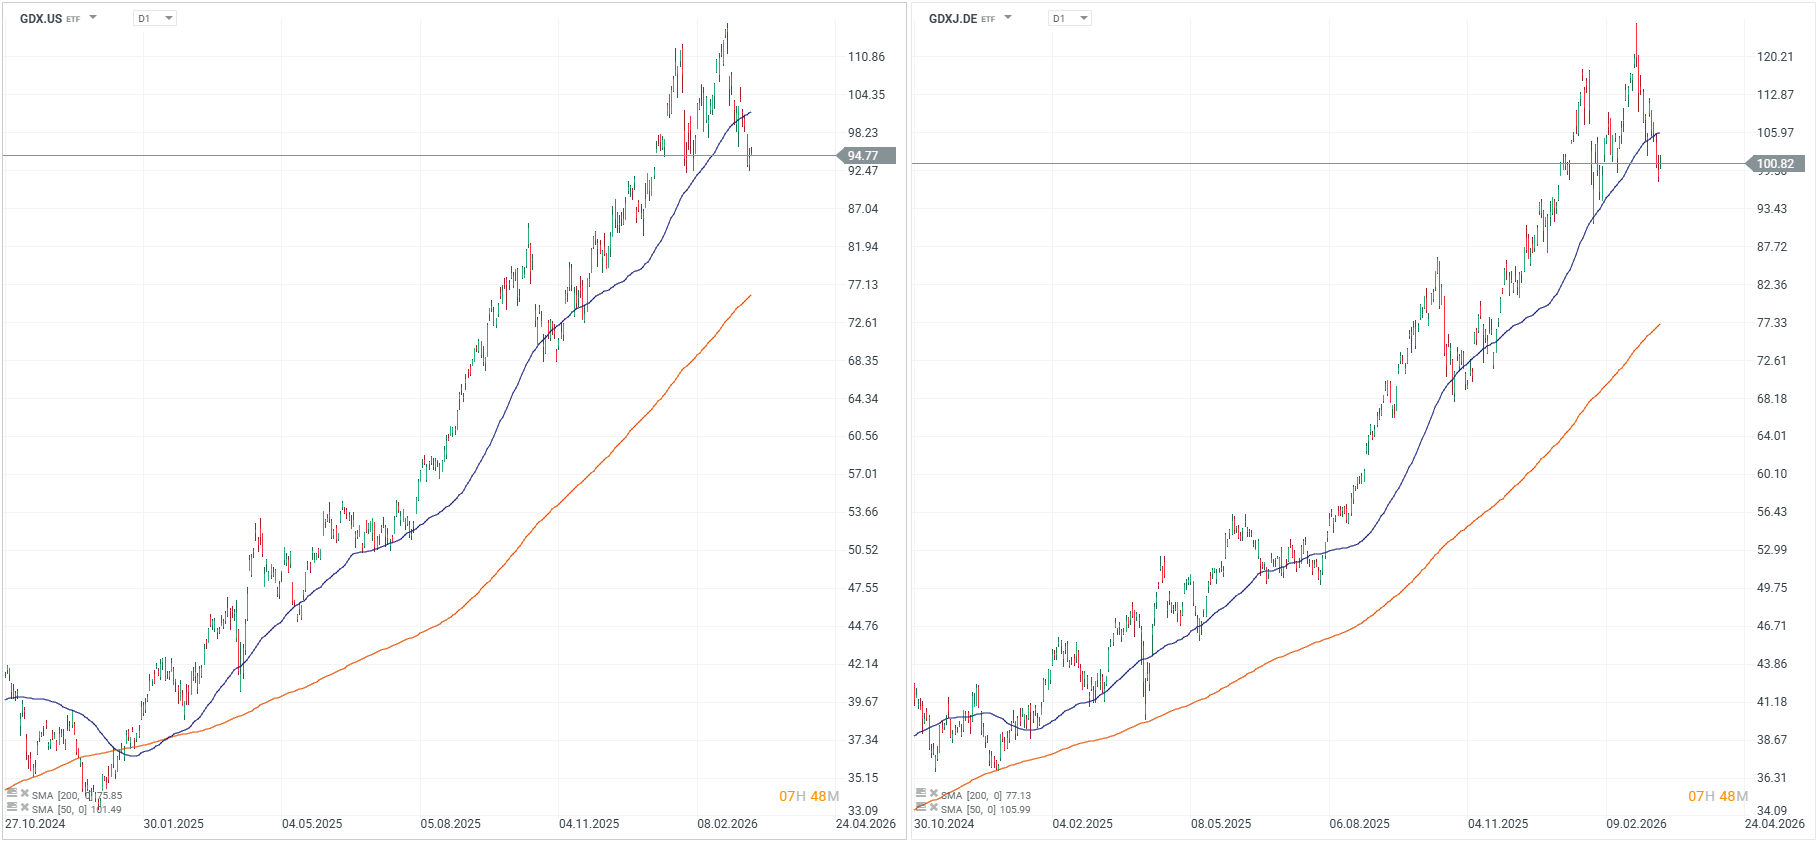
Task: Delete SMA 50 indicator from GDXJ.DE chart
Action: point(934,807)
